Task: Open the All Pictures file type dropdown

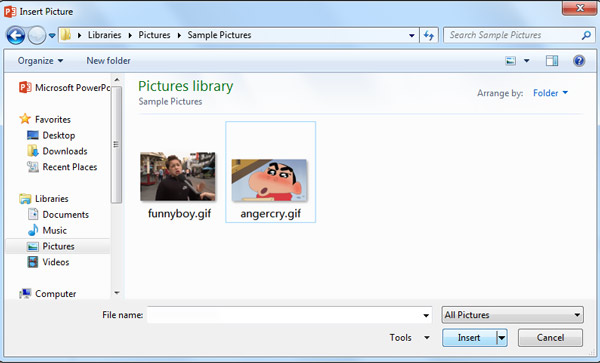Action: pyautogui.click(x=512, y=315)
